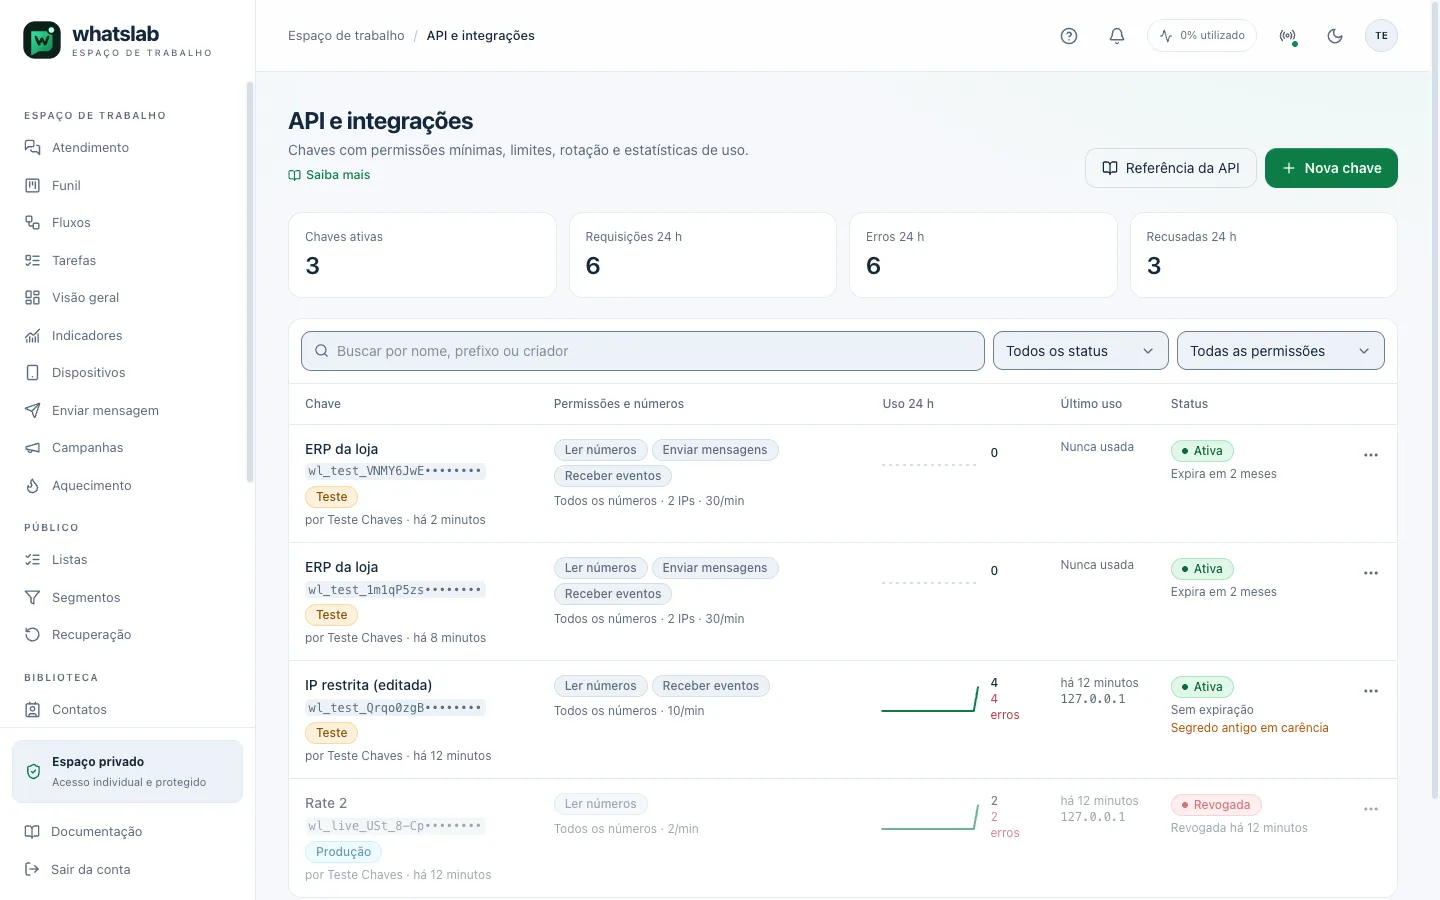Click the whatslab logo
Screen dimensions: 1440x900
[x=118, y=40]
